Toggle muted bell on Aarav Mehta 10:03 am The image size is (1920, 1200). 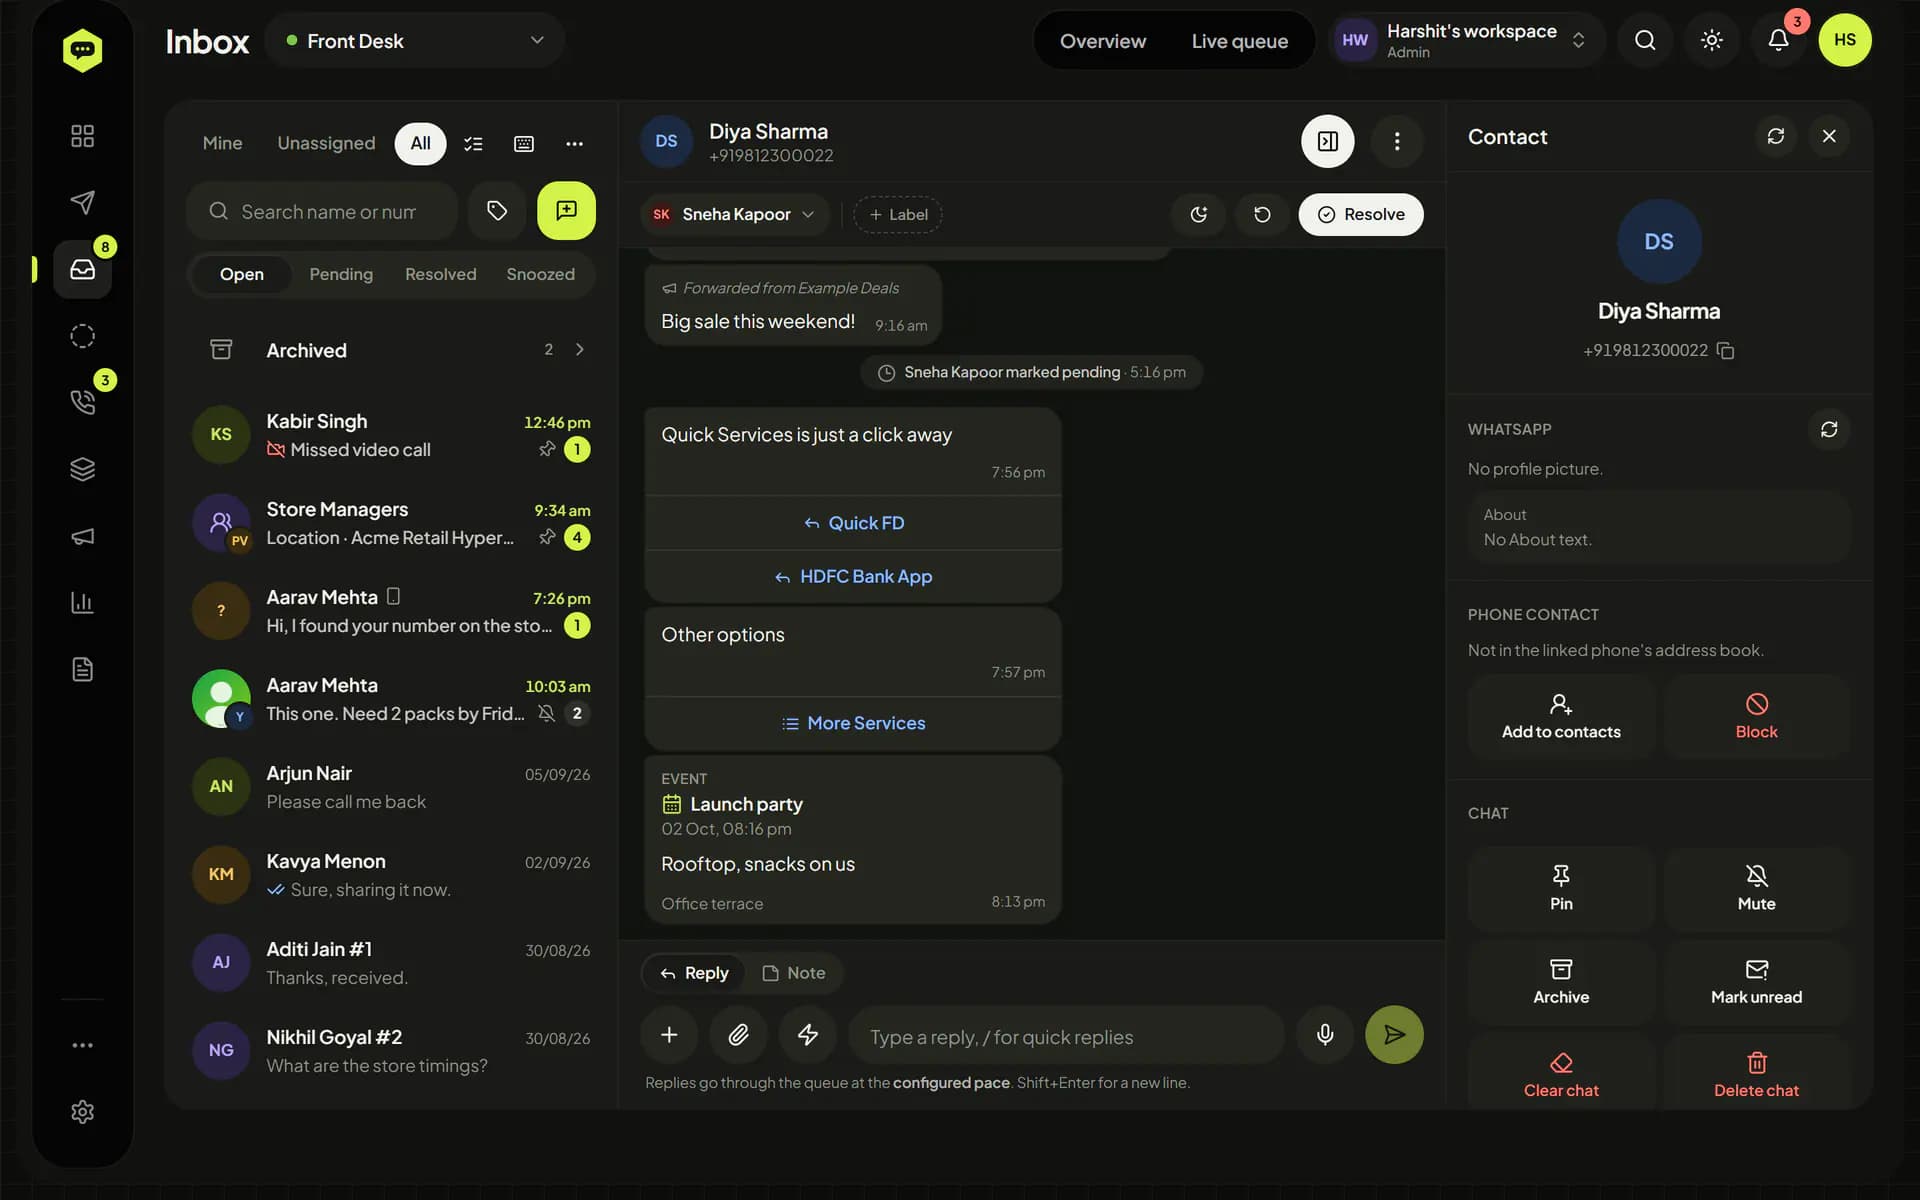546,713
